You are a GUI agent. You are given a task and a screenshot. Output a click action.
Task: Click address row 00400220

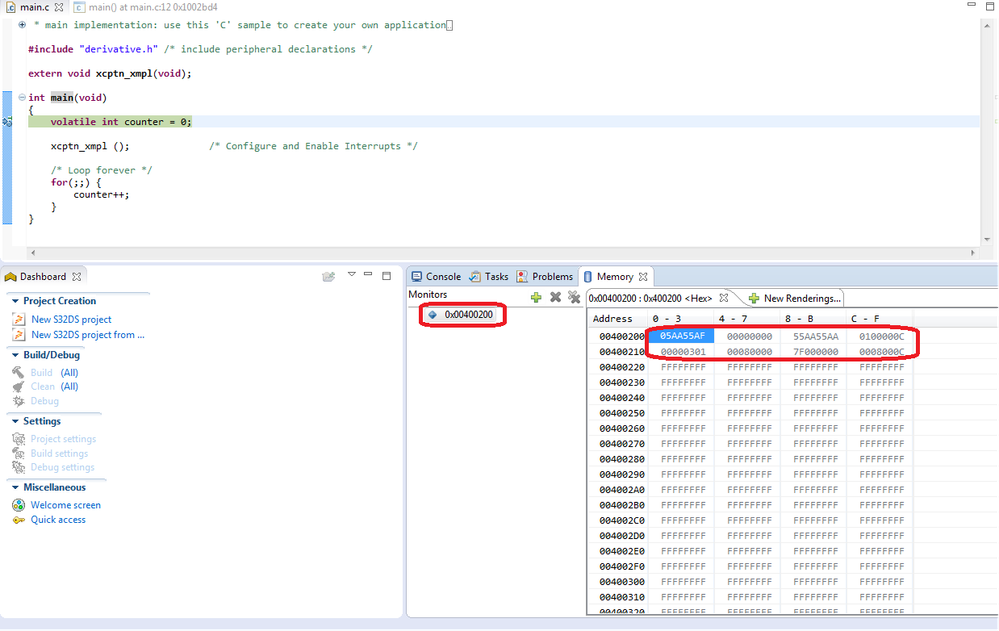click(x=622, y=367)
